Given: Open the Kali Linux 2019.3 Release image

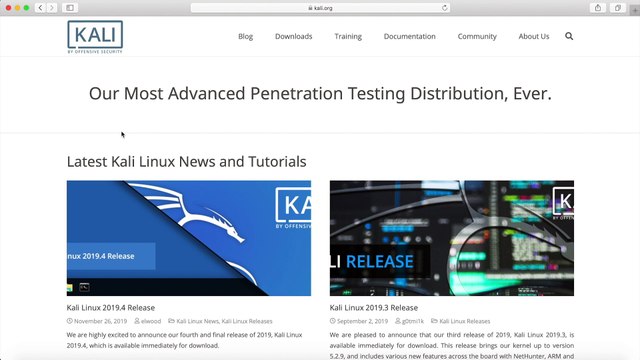Looking at the screenshot, I should pos(452,238).
